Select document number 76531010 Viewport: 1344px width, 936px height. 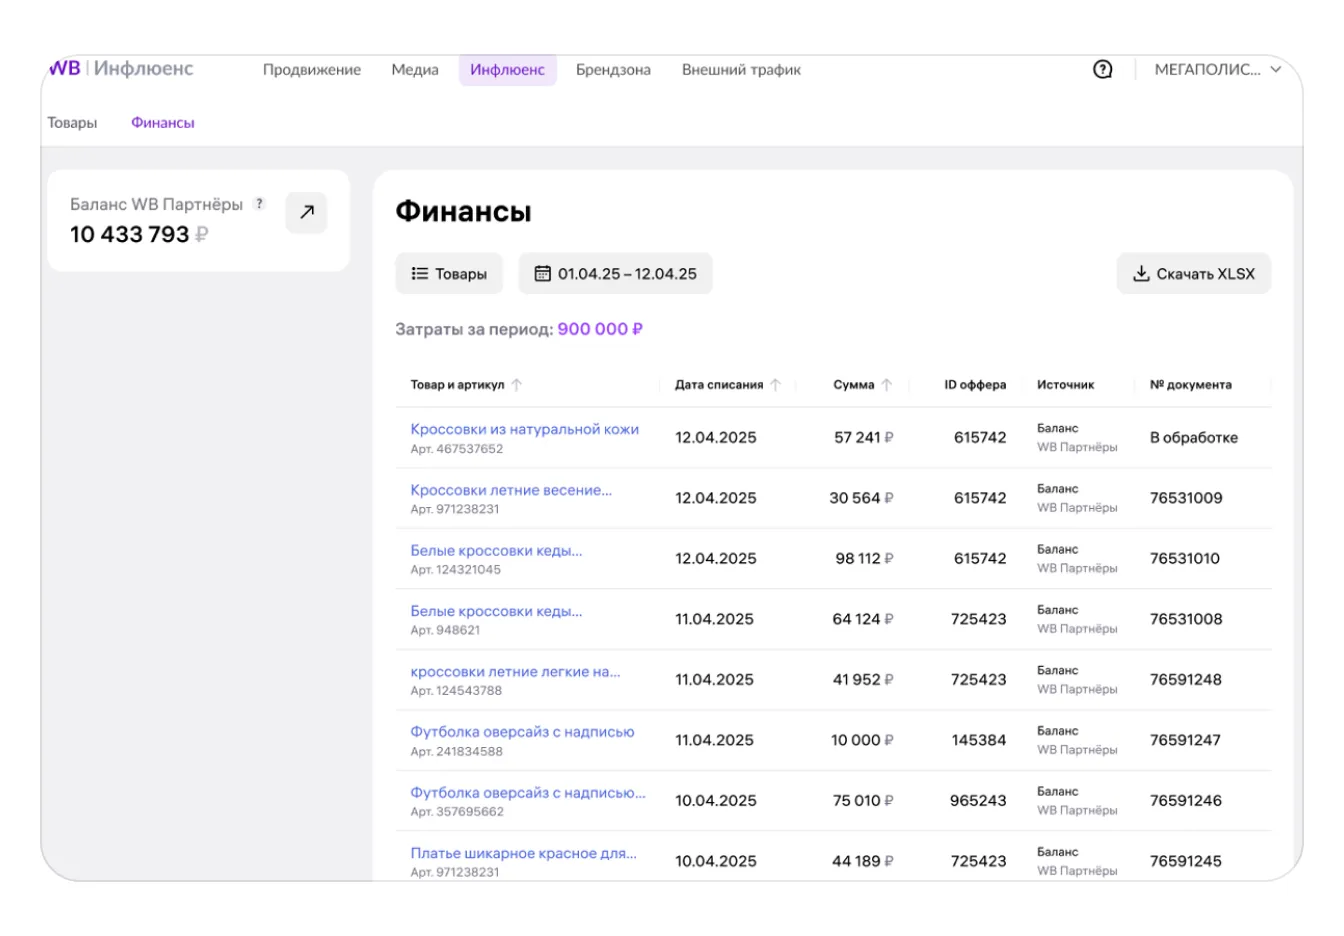[x=1185, y=558]
